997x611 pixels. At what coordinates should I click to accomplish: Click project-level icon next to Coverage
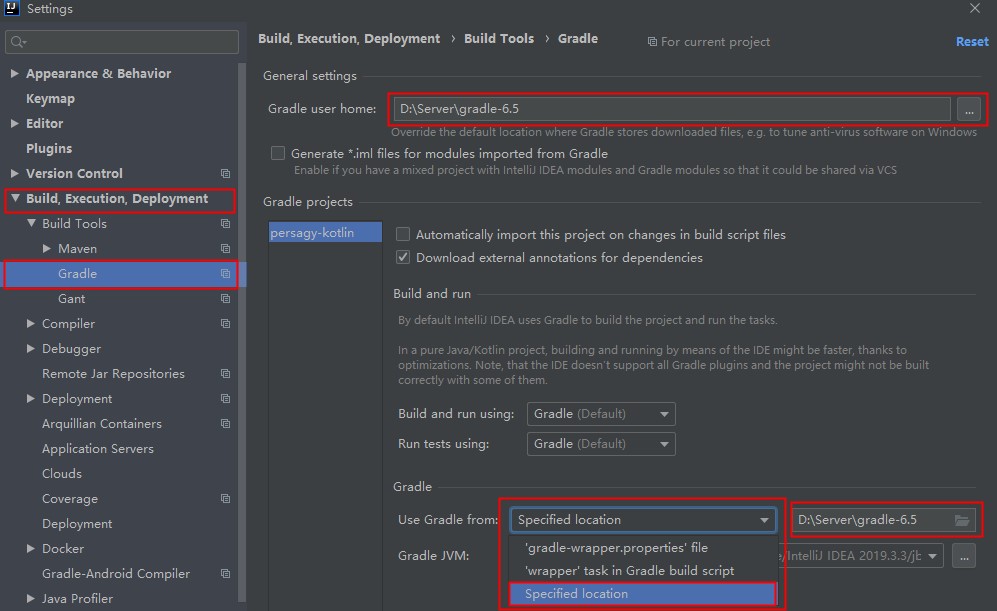tap(225, 499)
